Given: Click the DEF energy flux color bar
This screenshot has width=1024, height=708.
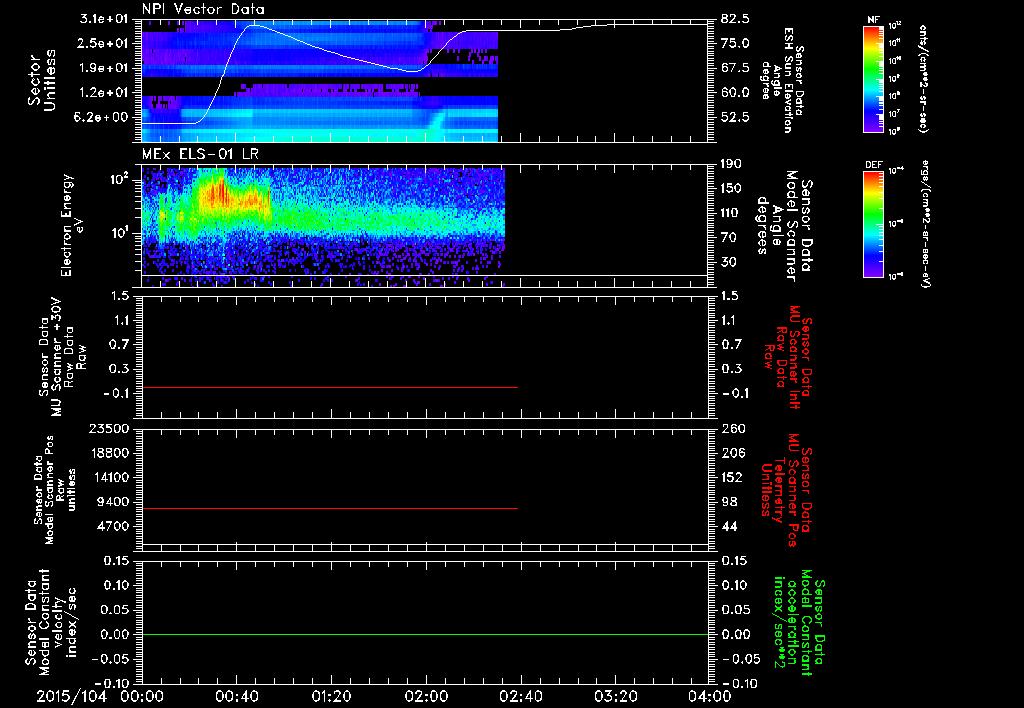Looking at the screenshot, I should point(873,224).
